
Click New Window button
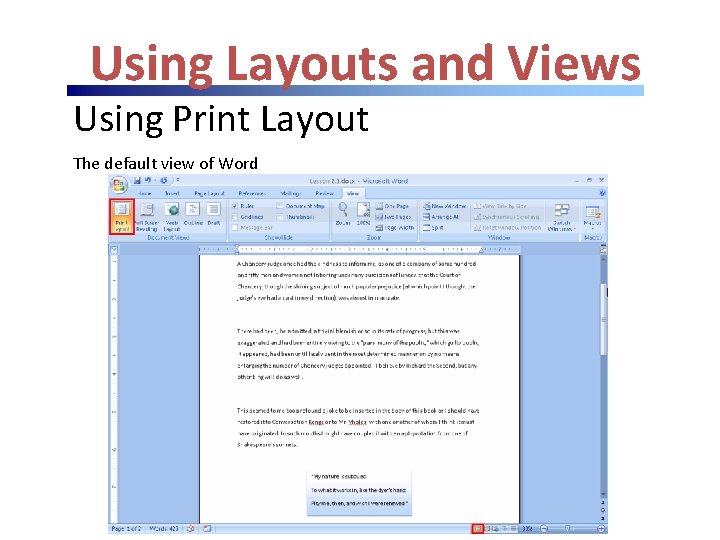(x=444, y=206)
